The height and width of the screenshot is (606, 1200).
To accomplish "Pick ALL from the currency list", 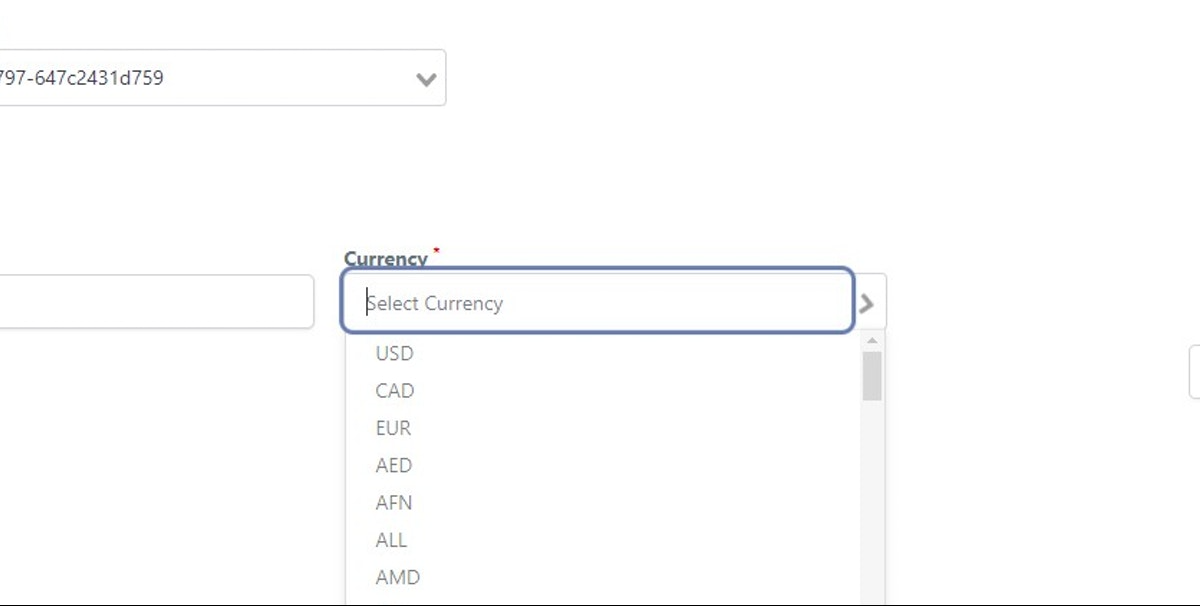I will coord(392,540).
